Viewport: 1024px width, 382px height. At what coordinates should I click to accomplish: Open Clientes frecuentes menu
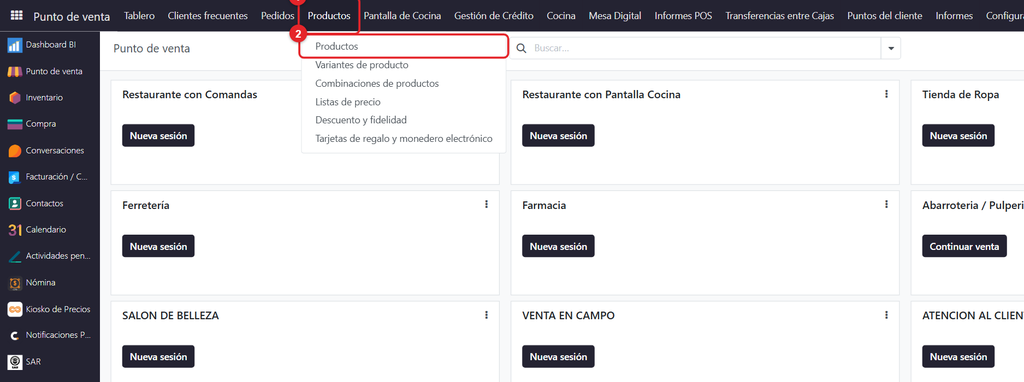pyautogui.click(x=208, y=16)
